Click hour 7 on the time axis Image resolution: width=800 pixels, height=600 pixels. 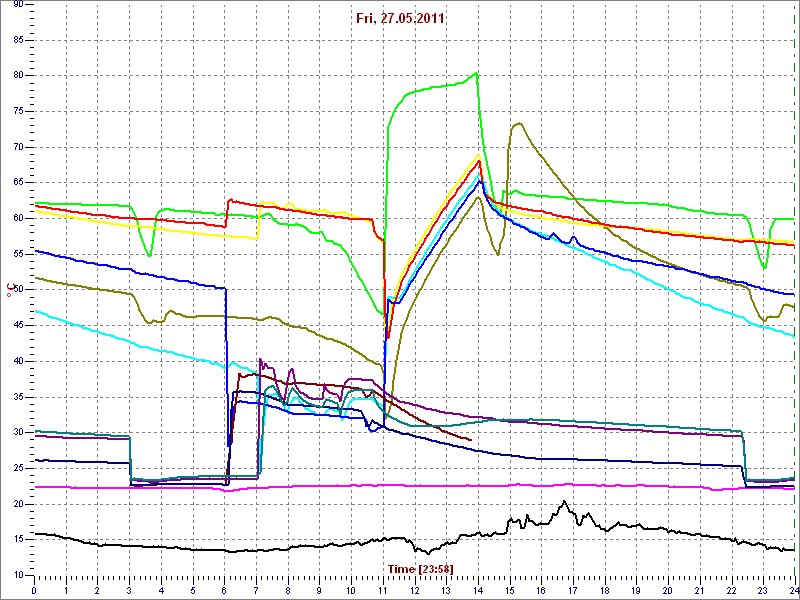(256, 590)
